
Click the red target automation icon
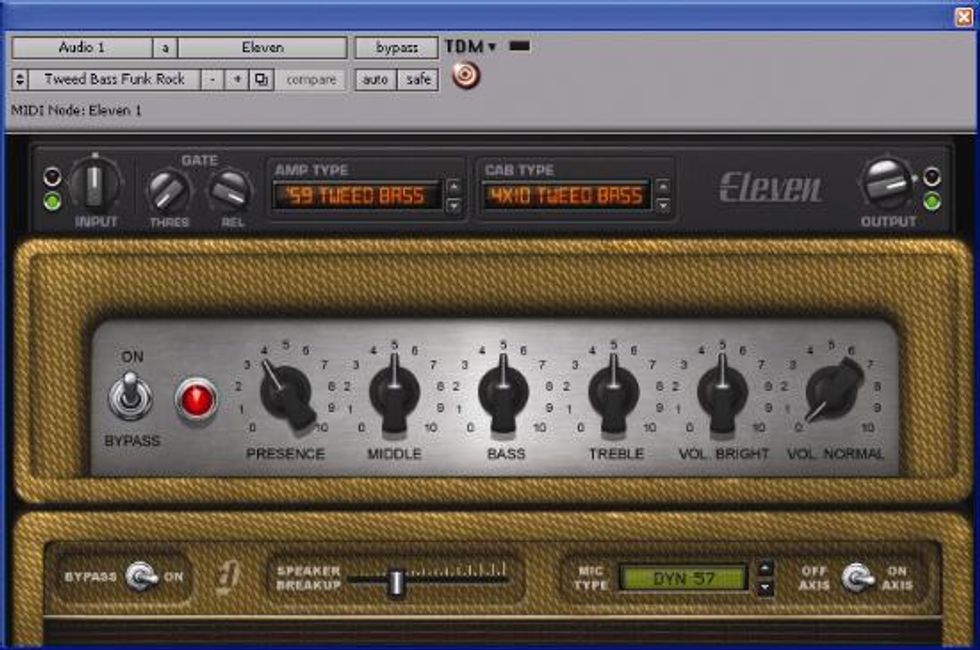tap(465, 76)
